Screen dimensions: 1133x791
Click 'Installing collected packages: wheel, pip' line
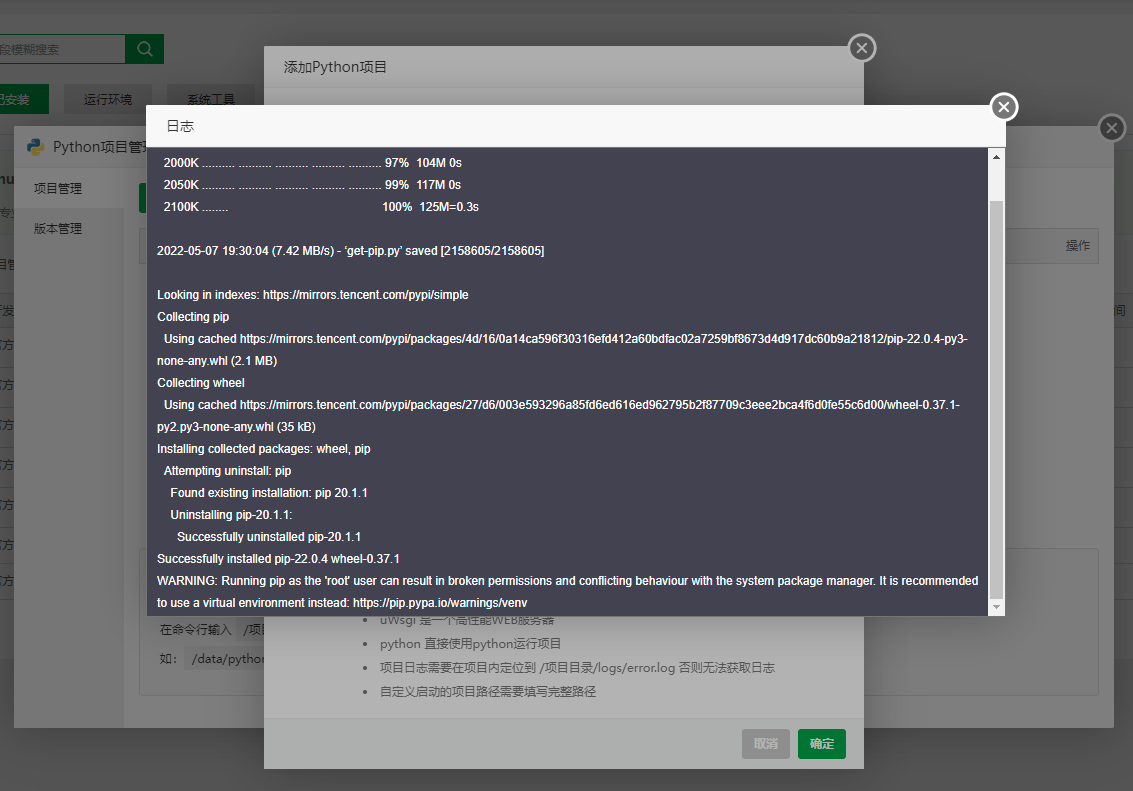click(264, 449)
